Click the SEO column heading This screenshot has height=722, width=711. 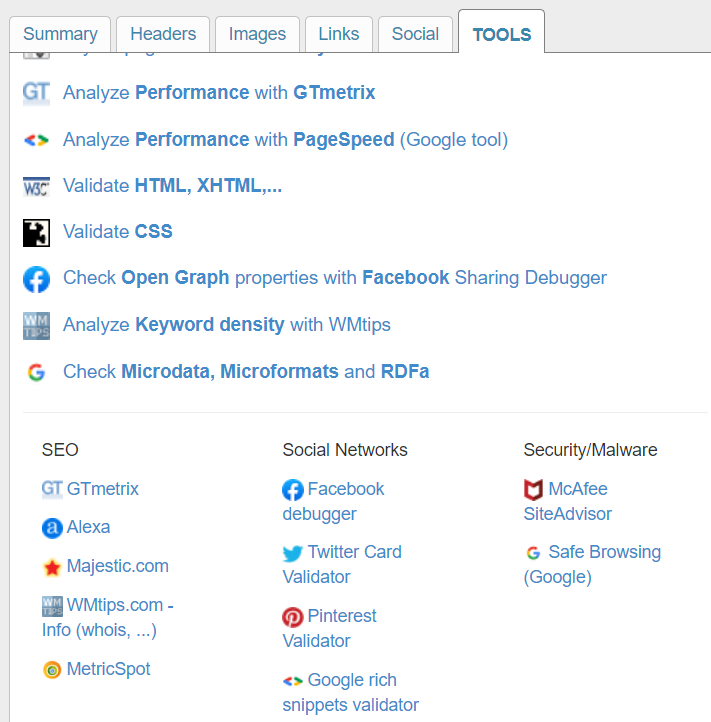click(x=60, y=450)
